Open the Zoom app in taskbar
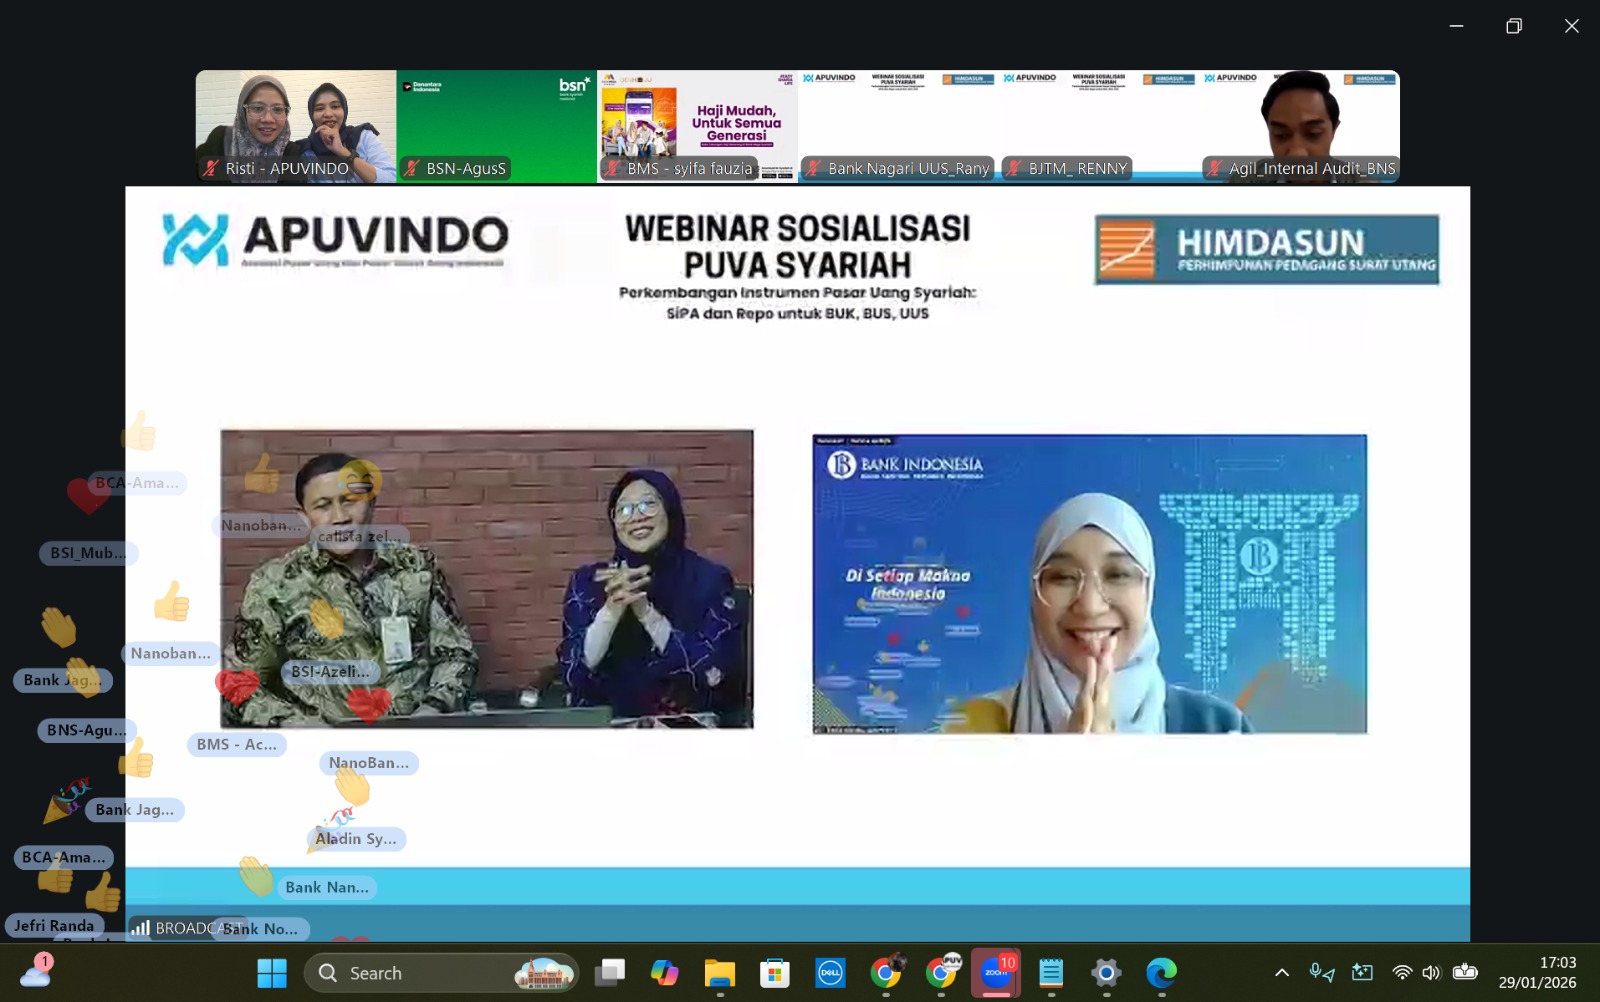Viewport: 1600px width, 1002px height. pos(996,973)
